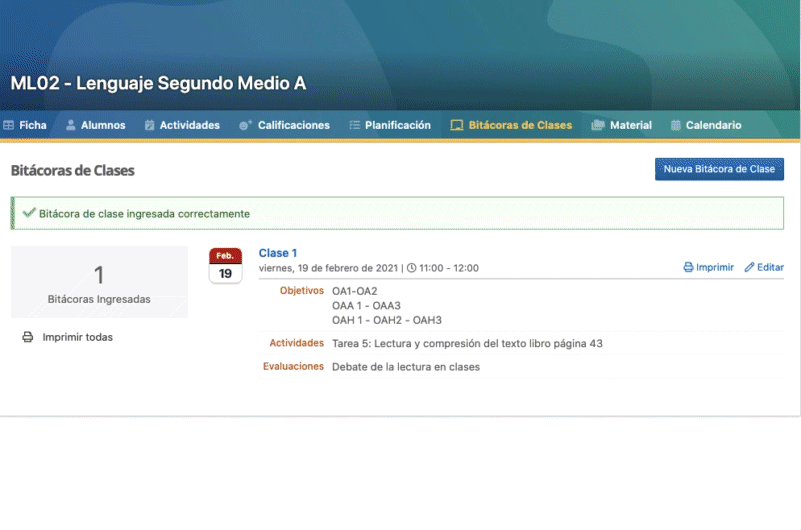Click the clock icon before 11:00 - 12:00
The height and width of the screenshot is (530, 801).
click(x=411, y=268)
